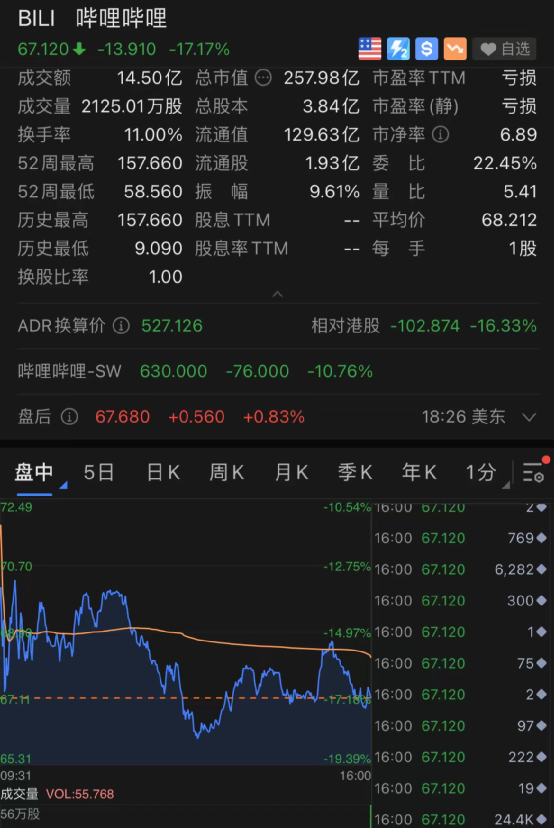
Task: Tap the 平均价 value 68.212
Action: click(x=509, y=220)
